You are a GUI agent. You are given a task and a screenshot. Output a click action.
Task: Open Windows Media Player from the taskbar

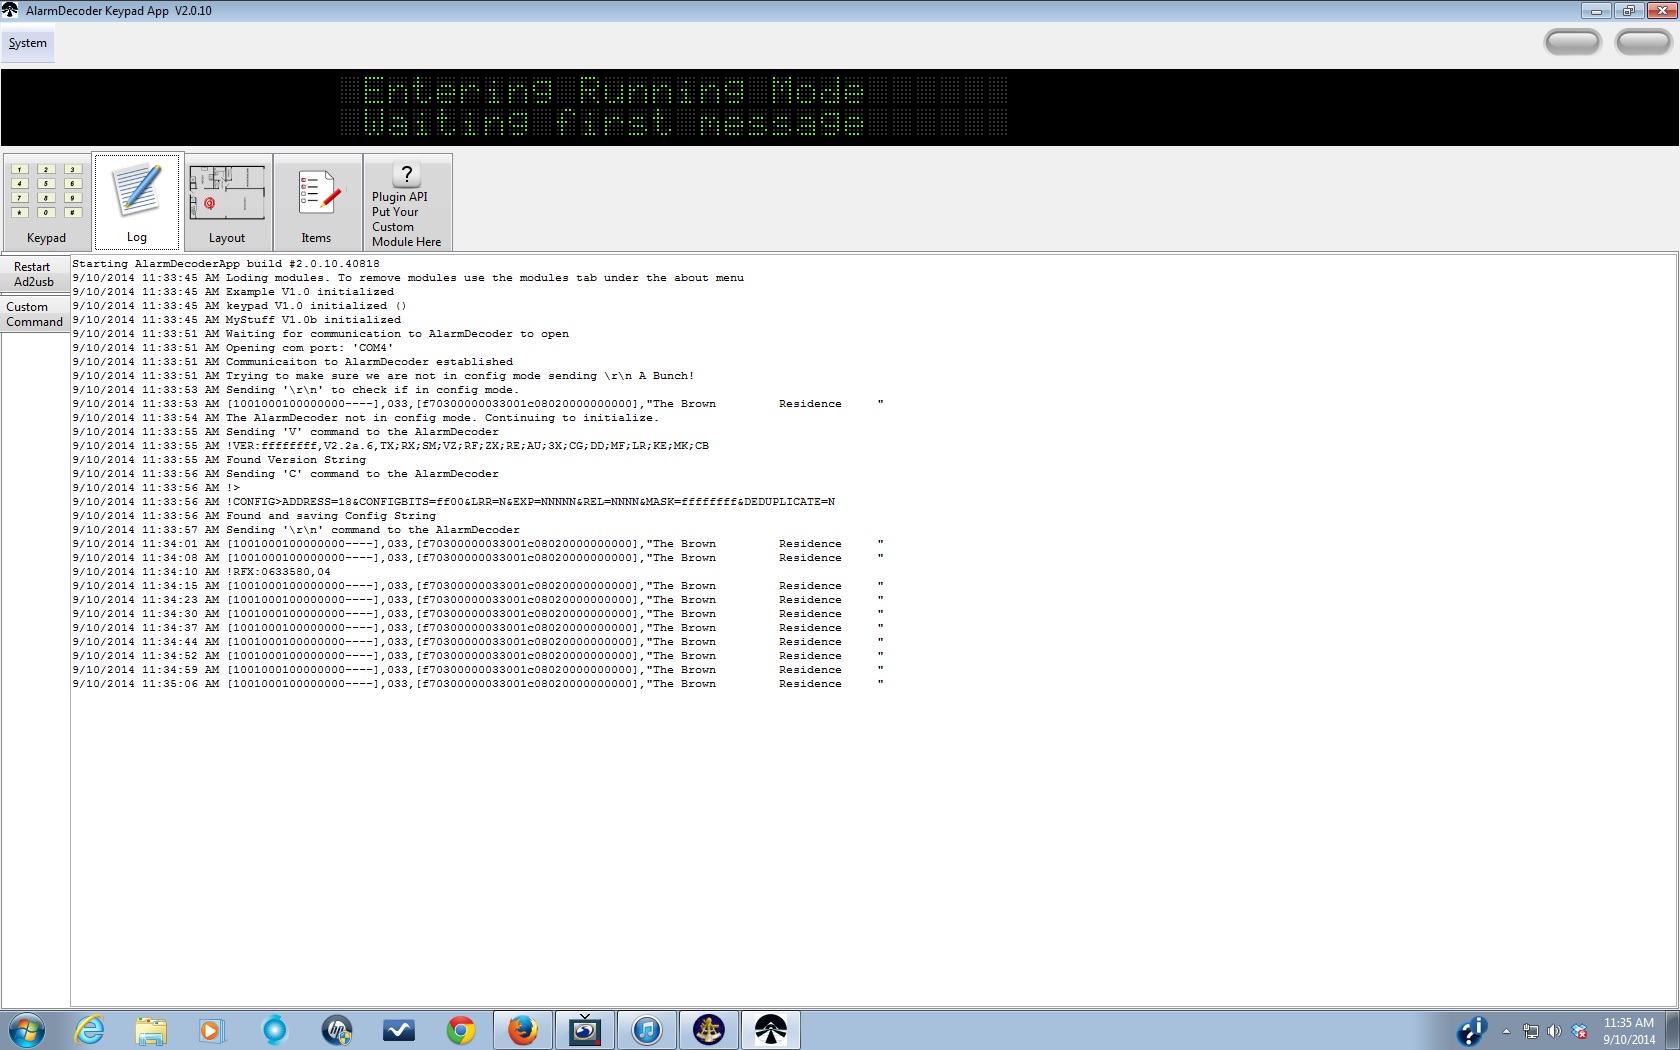212,1030
